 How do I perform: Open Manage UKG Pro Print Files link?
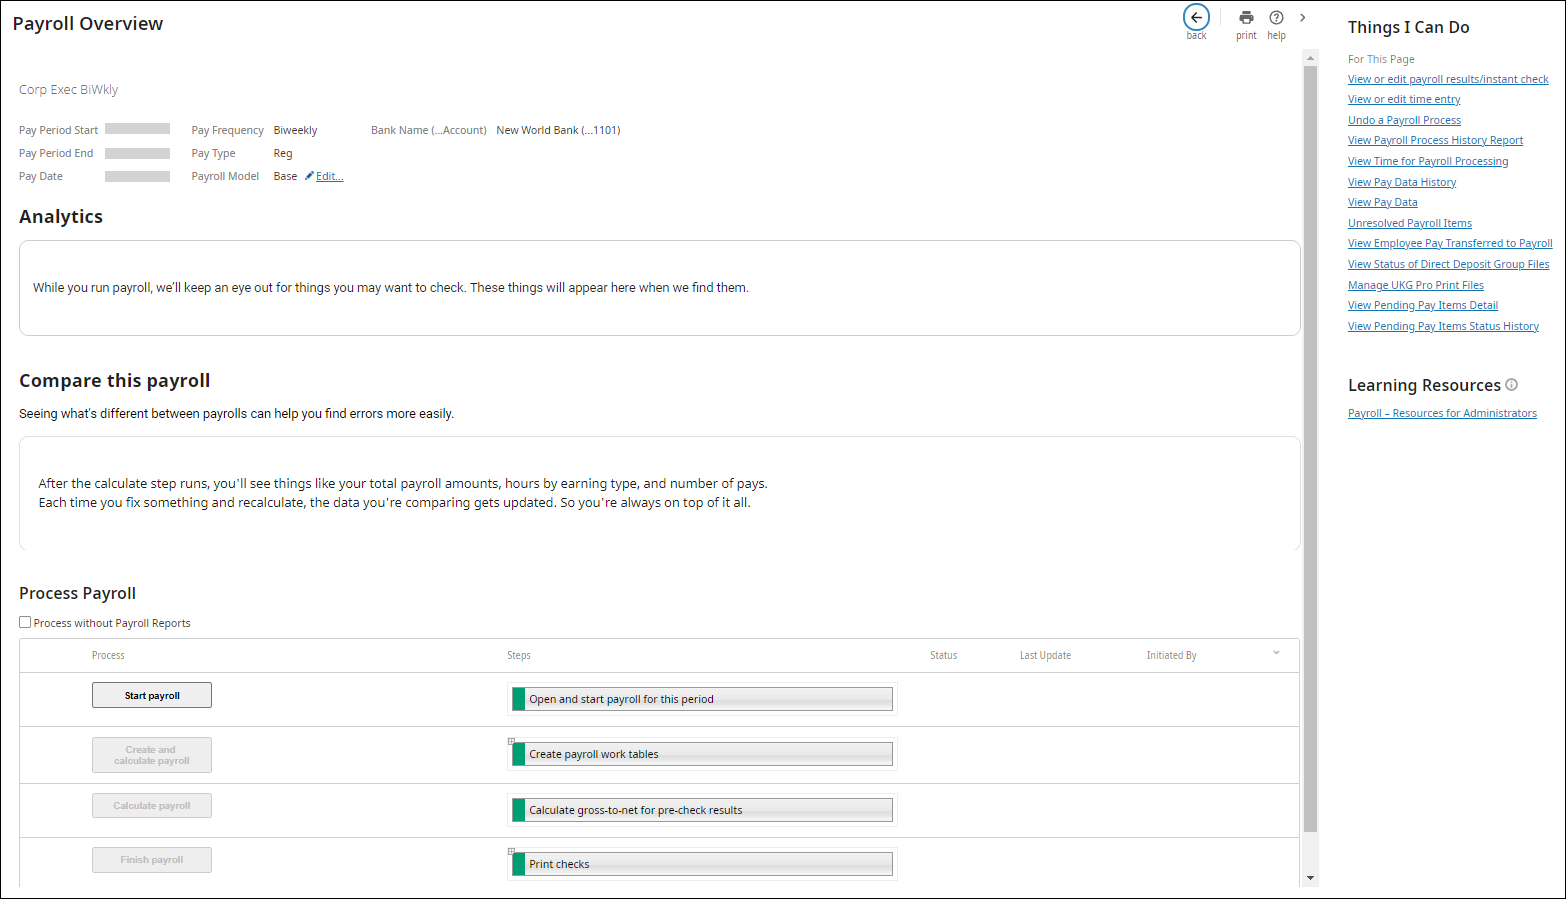1416,285
